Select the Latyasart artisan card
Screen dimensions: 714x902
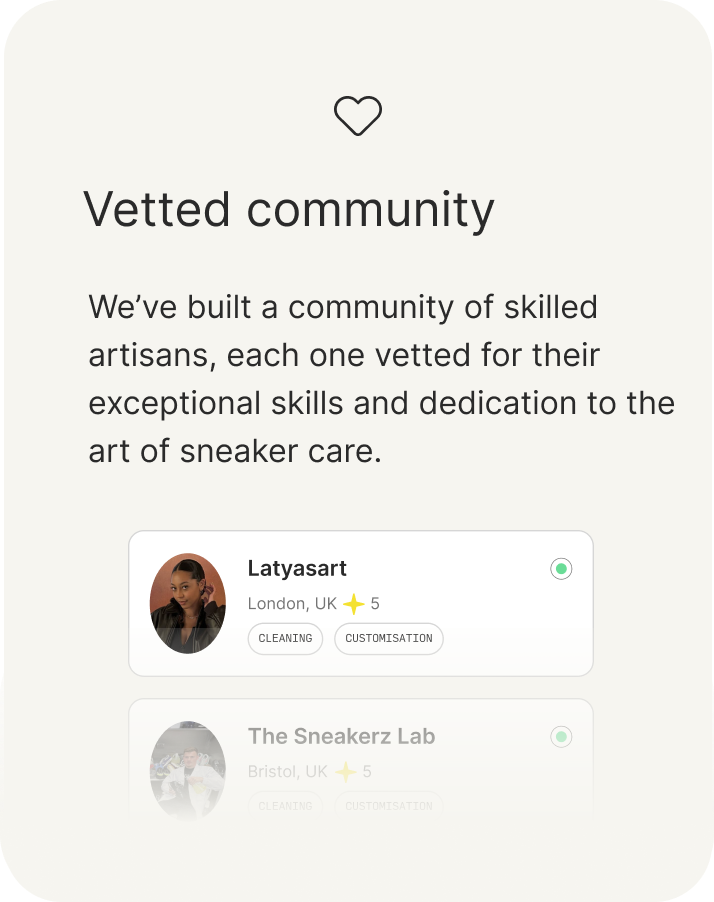[x=361, y=603]
